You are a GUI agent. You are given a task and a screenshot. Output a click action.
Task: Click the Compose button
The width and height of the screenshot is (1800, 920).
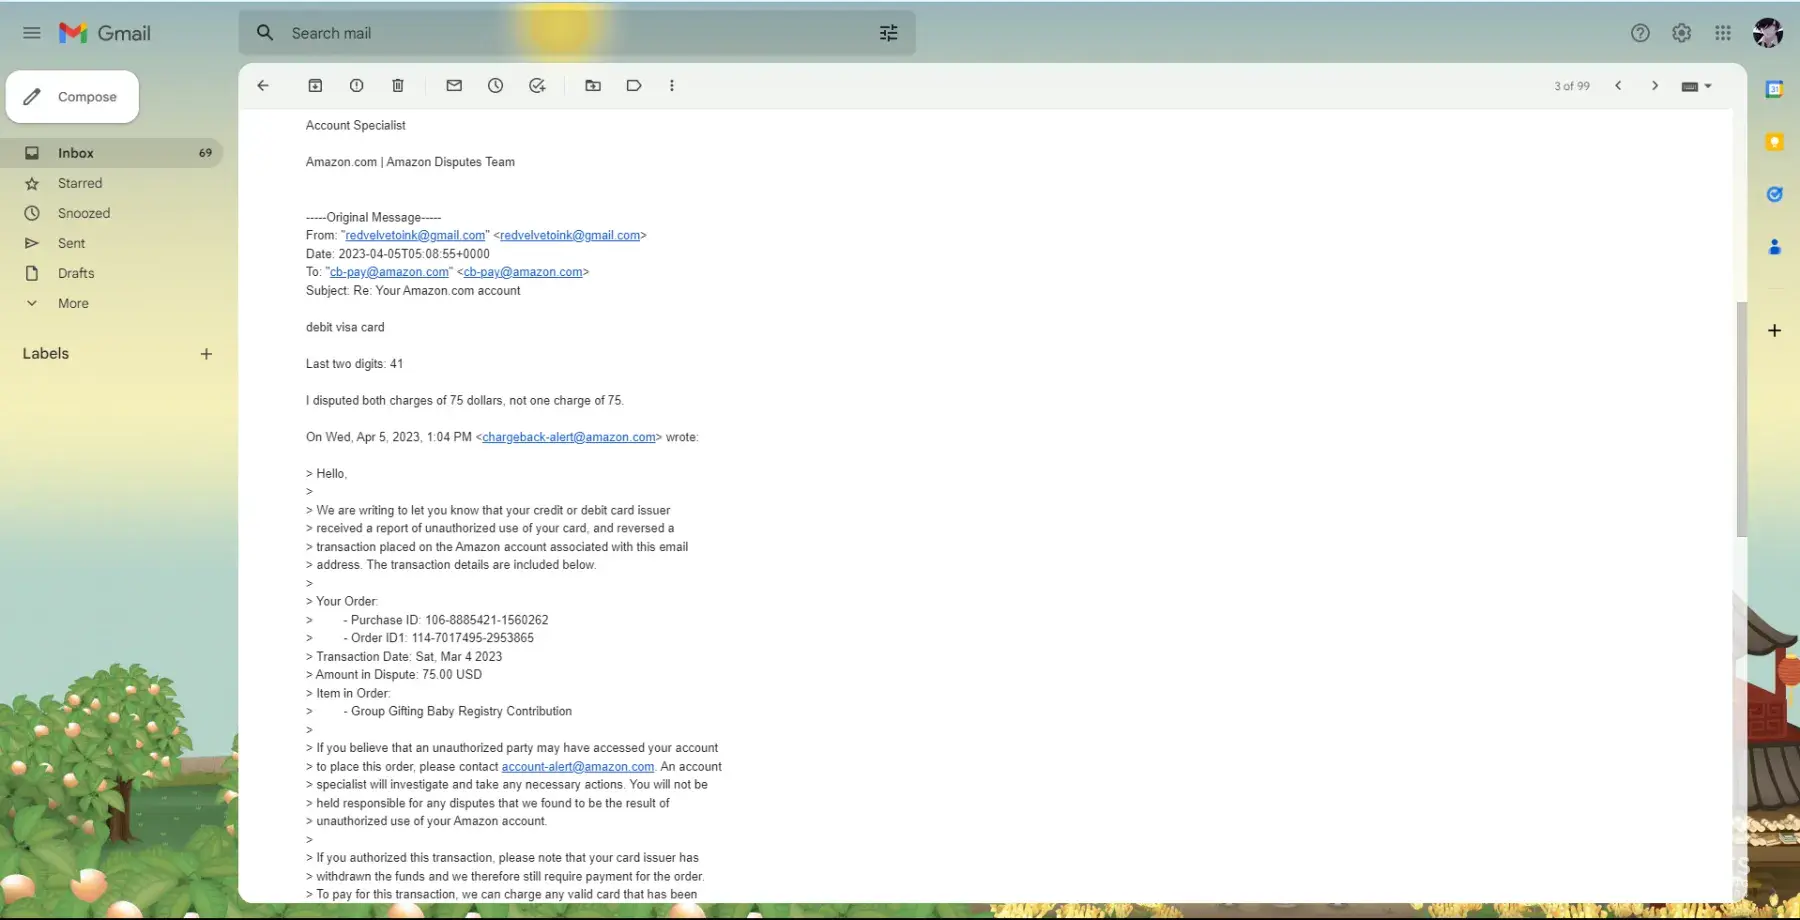72,97
